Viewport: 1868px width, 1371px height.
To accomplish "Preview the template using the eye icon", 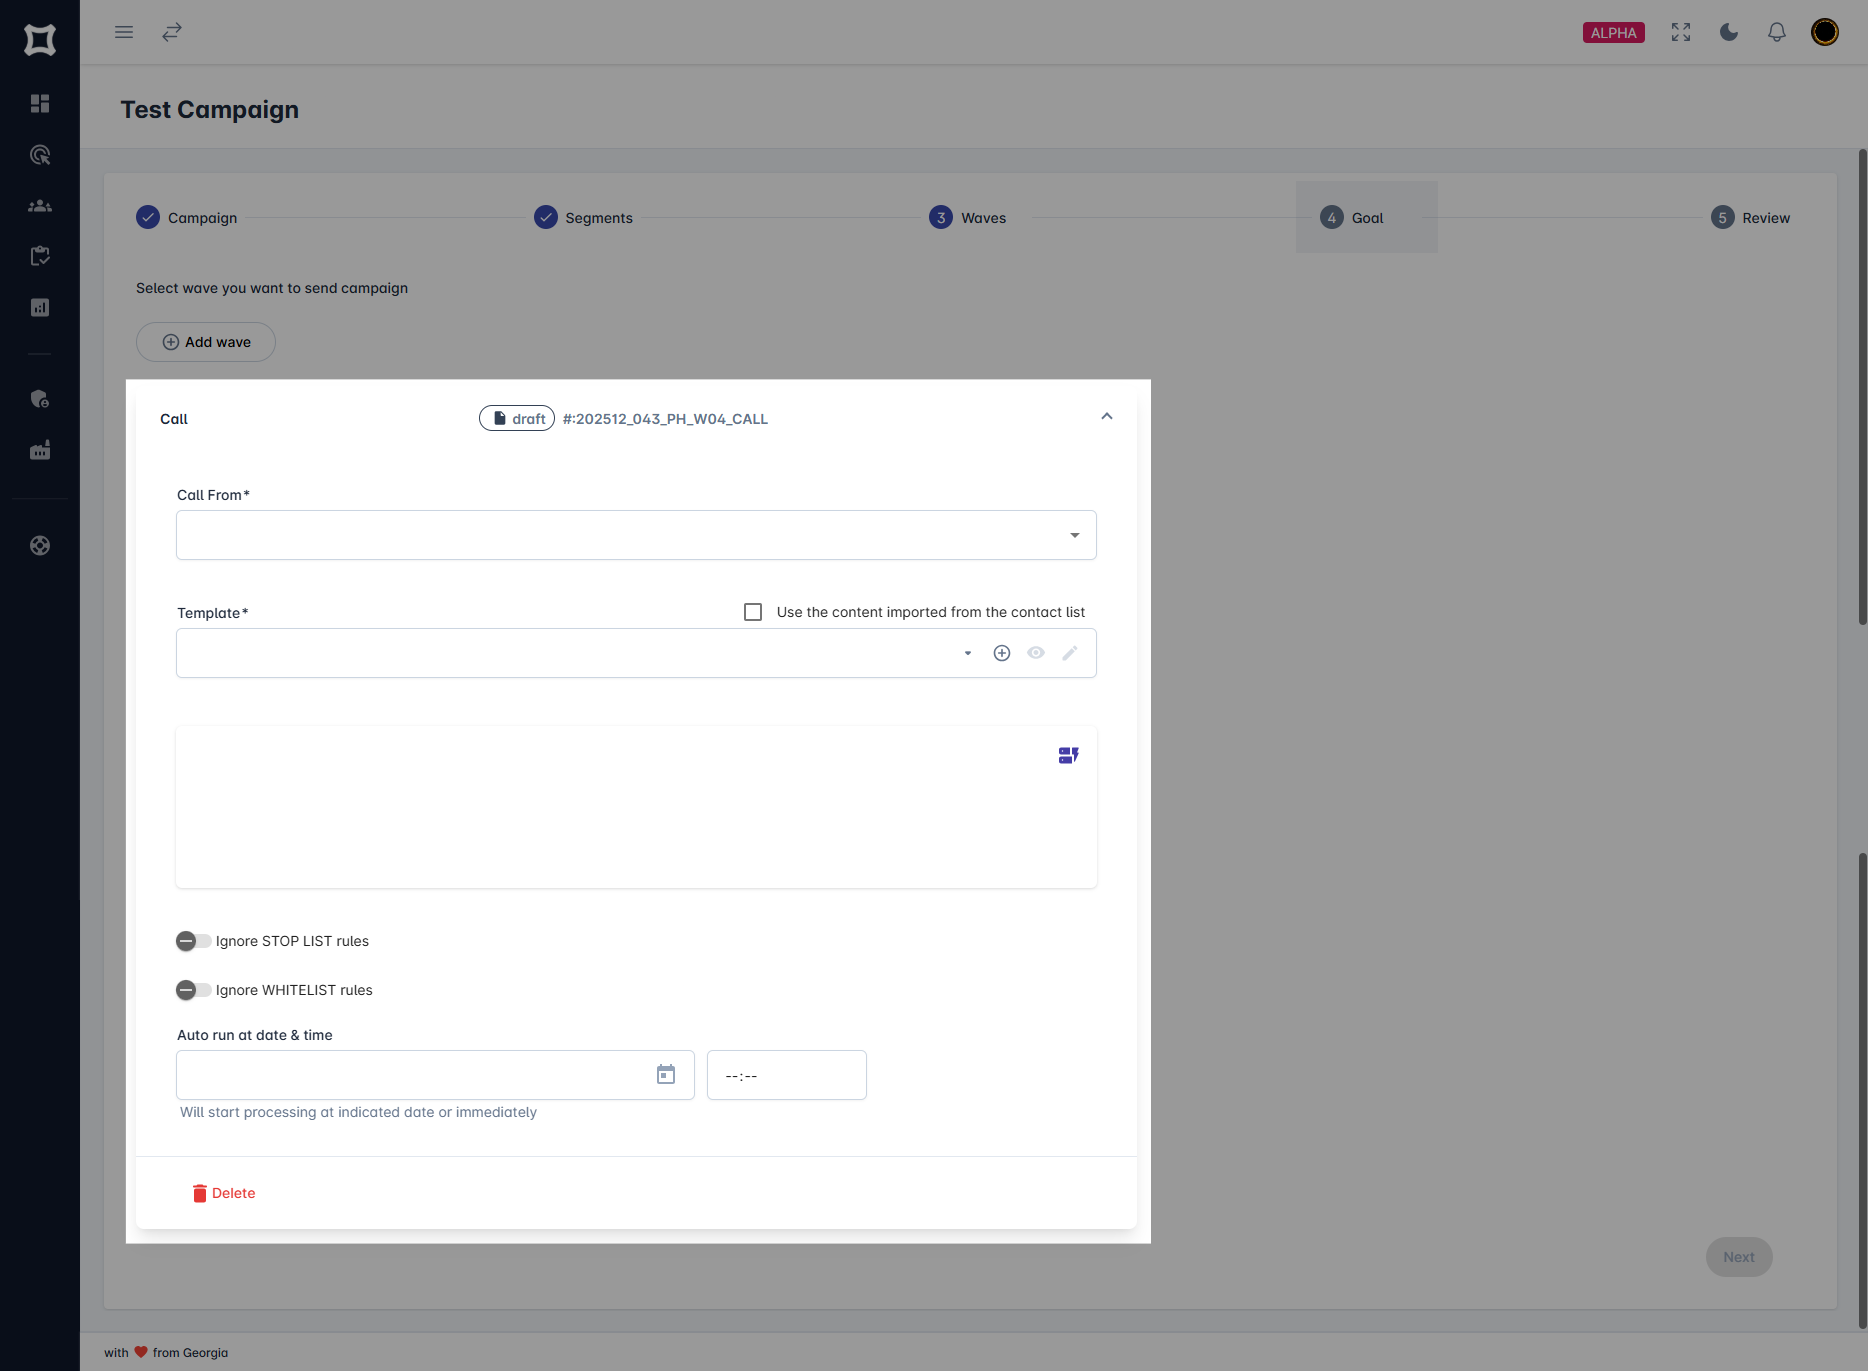I will pos(1036,652).
